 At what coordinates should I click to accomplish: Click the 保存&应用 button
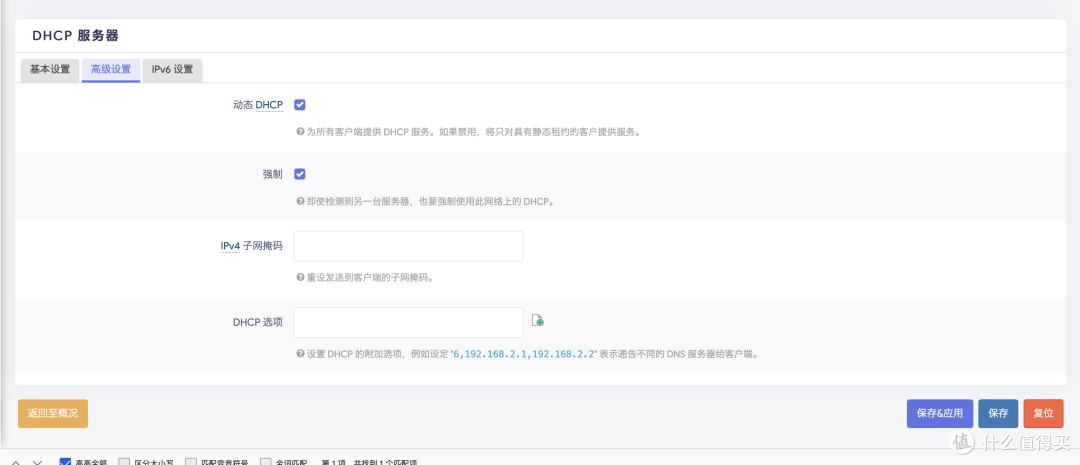pyautogui.click(x=939, y=413)
